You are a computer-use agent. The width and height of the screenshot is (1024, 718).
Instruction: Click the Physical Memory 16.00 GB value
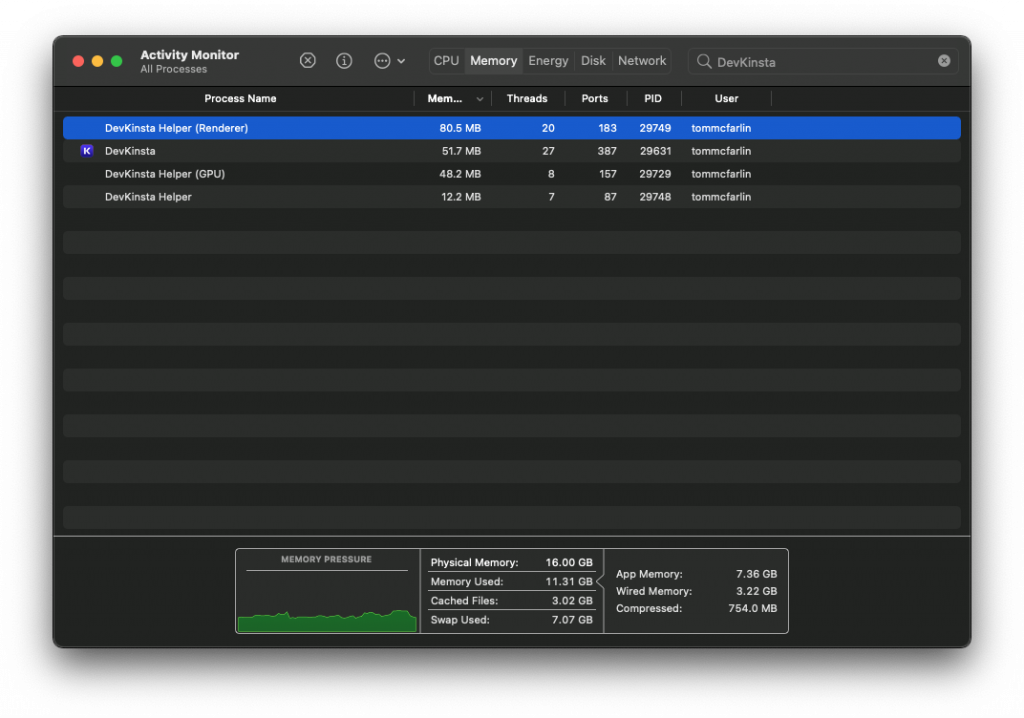coord(569,563)
